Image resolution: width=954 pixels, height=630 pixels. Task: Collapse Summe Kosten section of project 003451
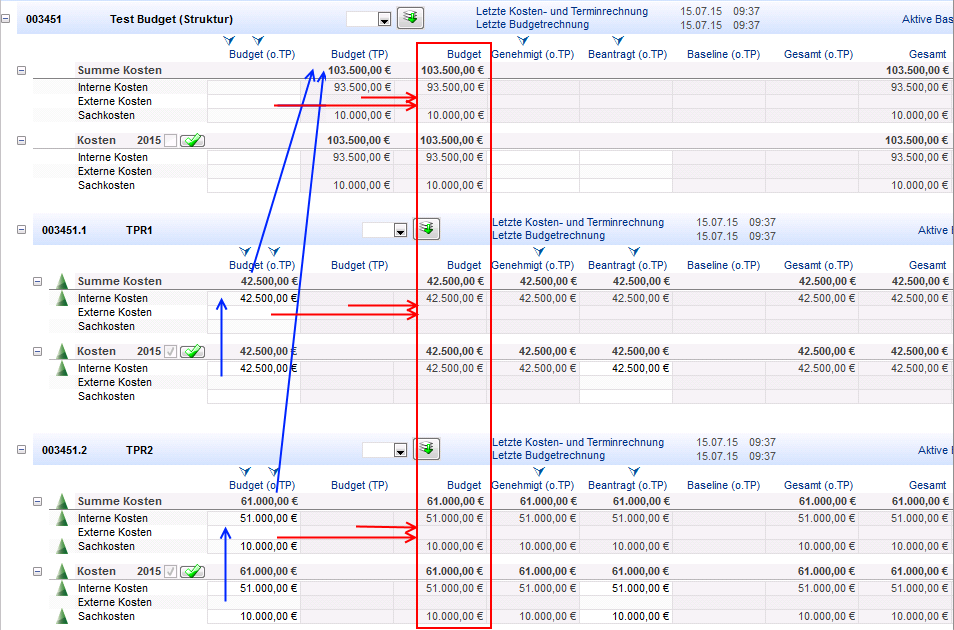(x=21, y=71)
